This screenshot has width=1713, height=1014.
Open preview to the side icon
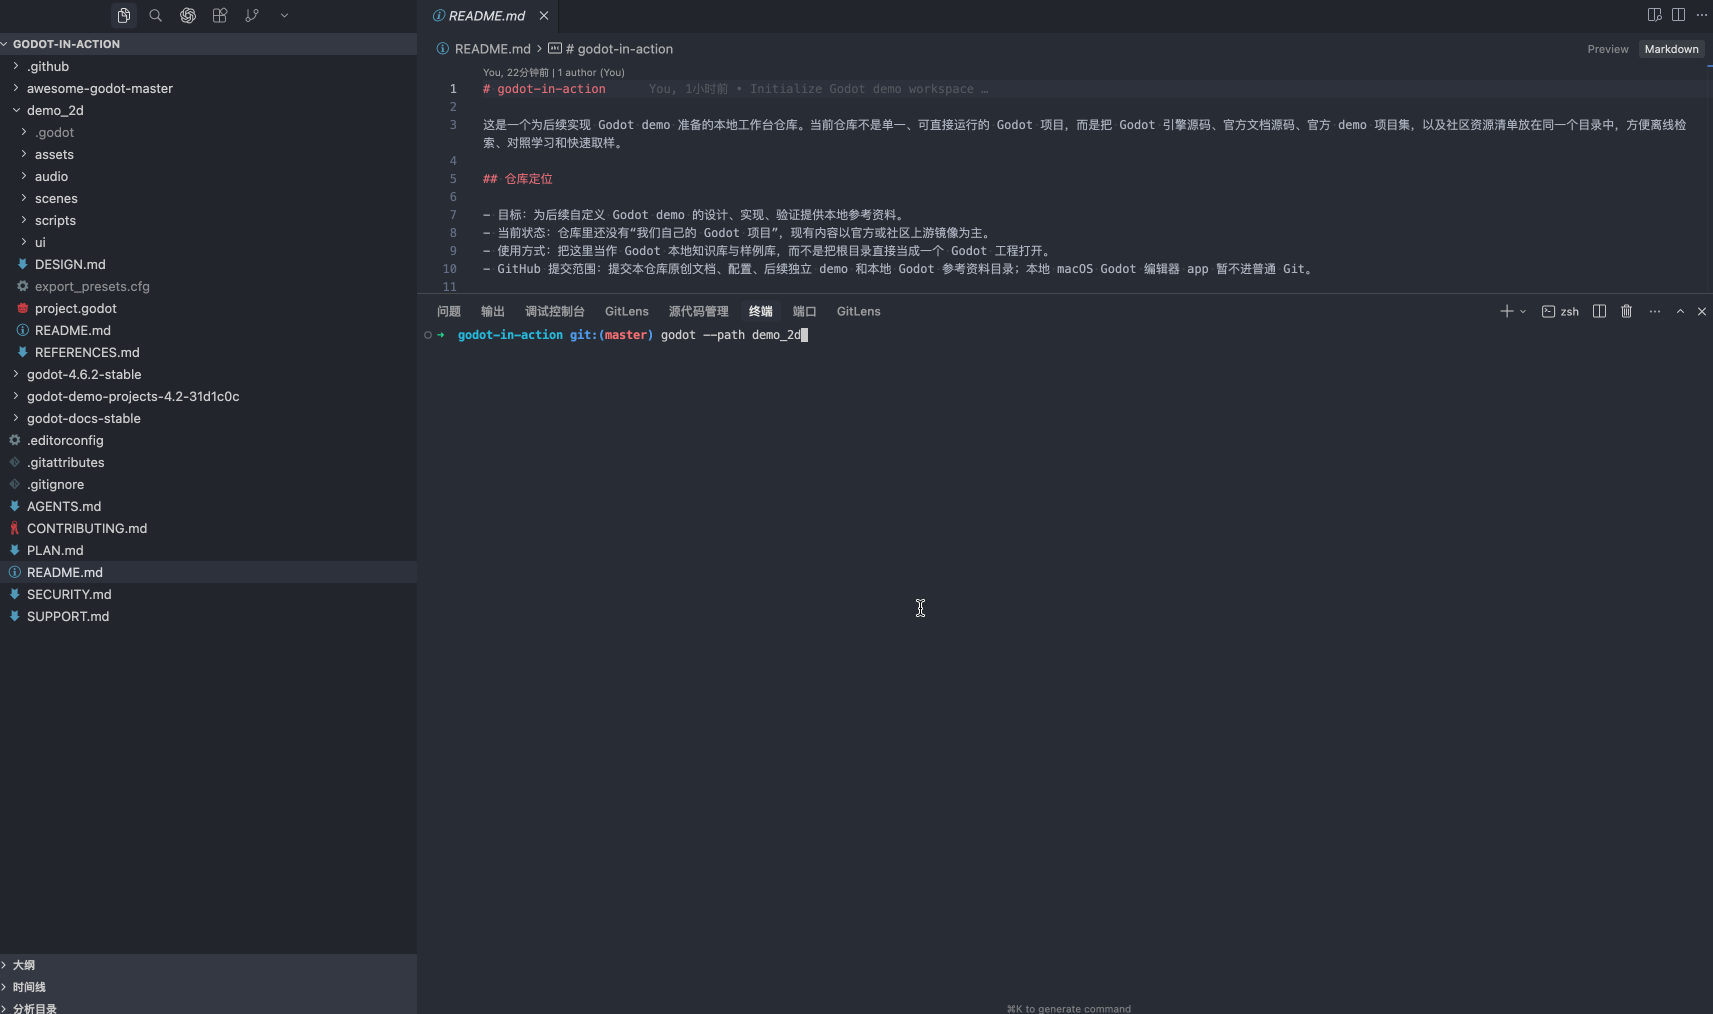pyautogui.click(x=1654, y=15)
